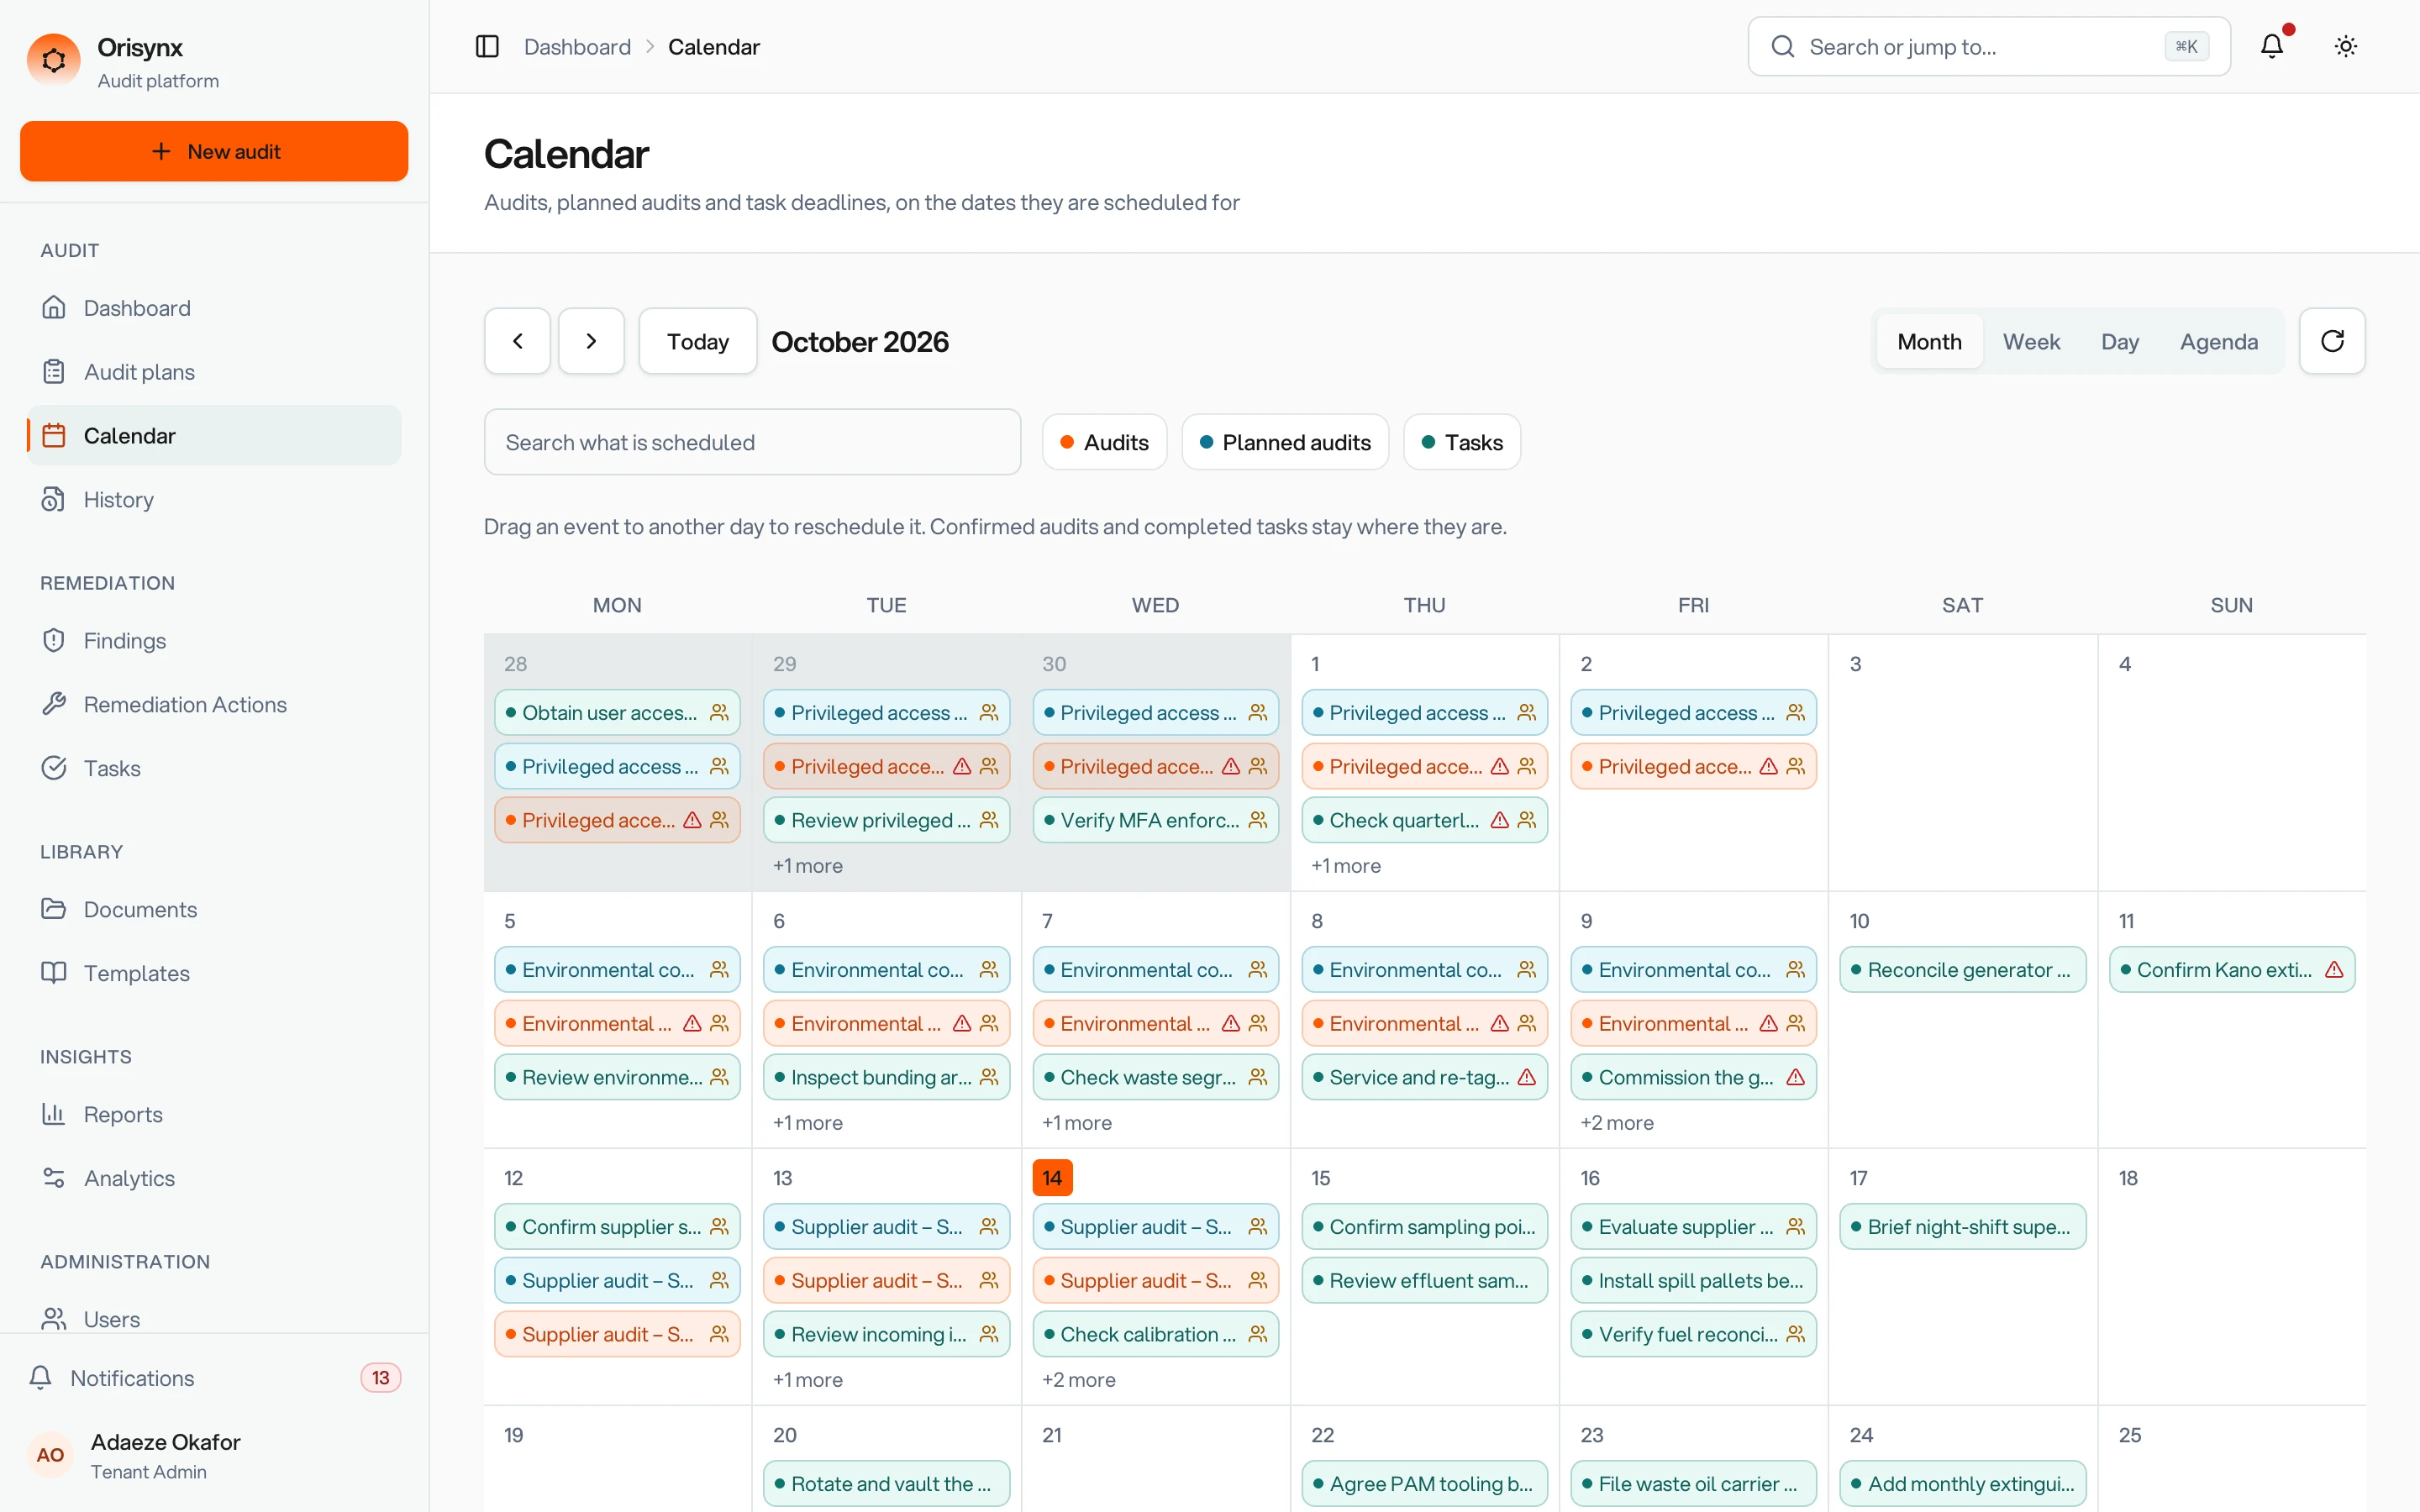Screen dimensions: 2420x1512
Task: Open Templates library
Action: click(x=214, y=973)
